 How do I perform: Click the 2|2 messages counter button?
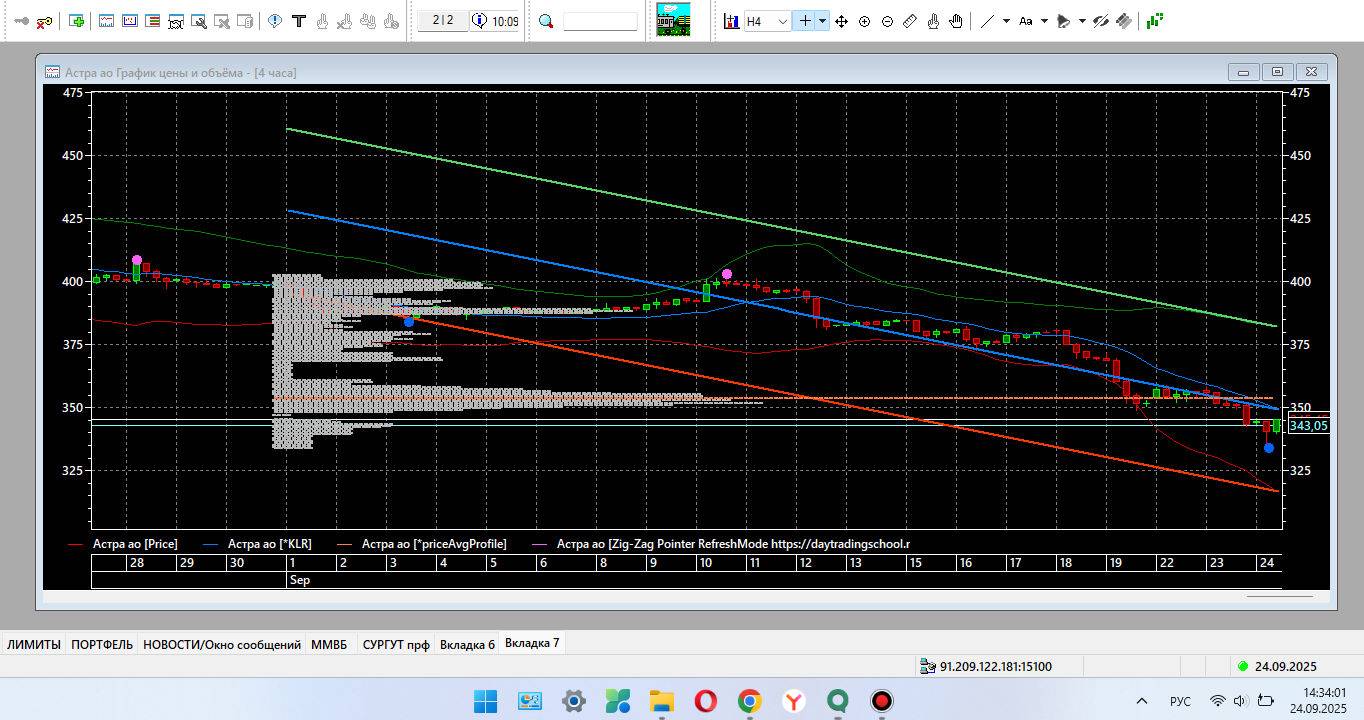[443, 21]
